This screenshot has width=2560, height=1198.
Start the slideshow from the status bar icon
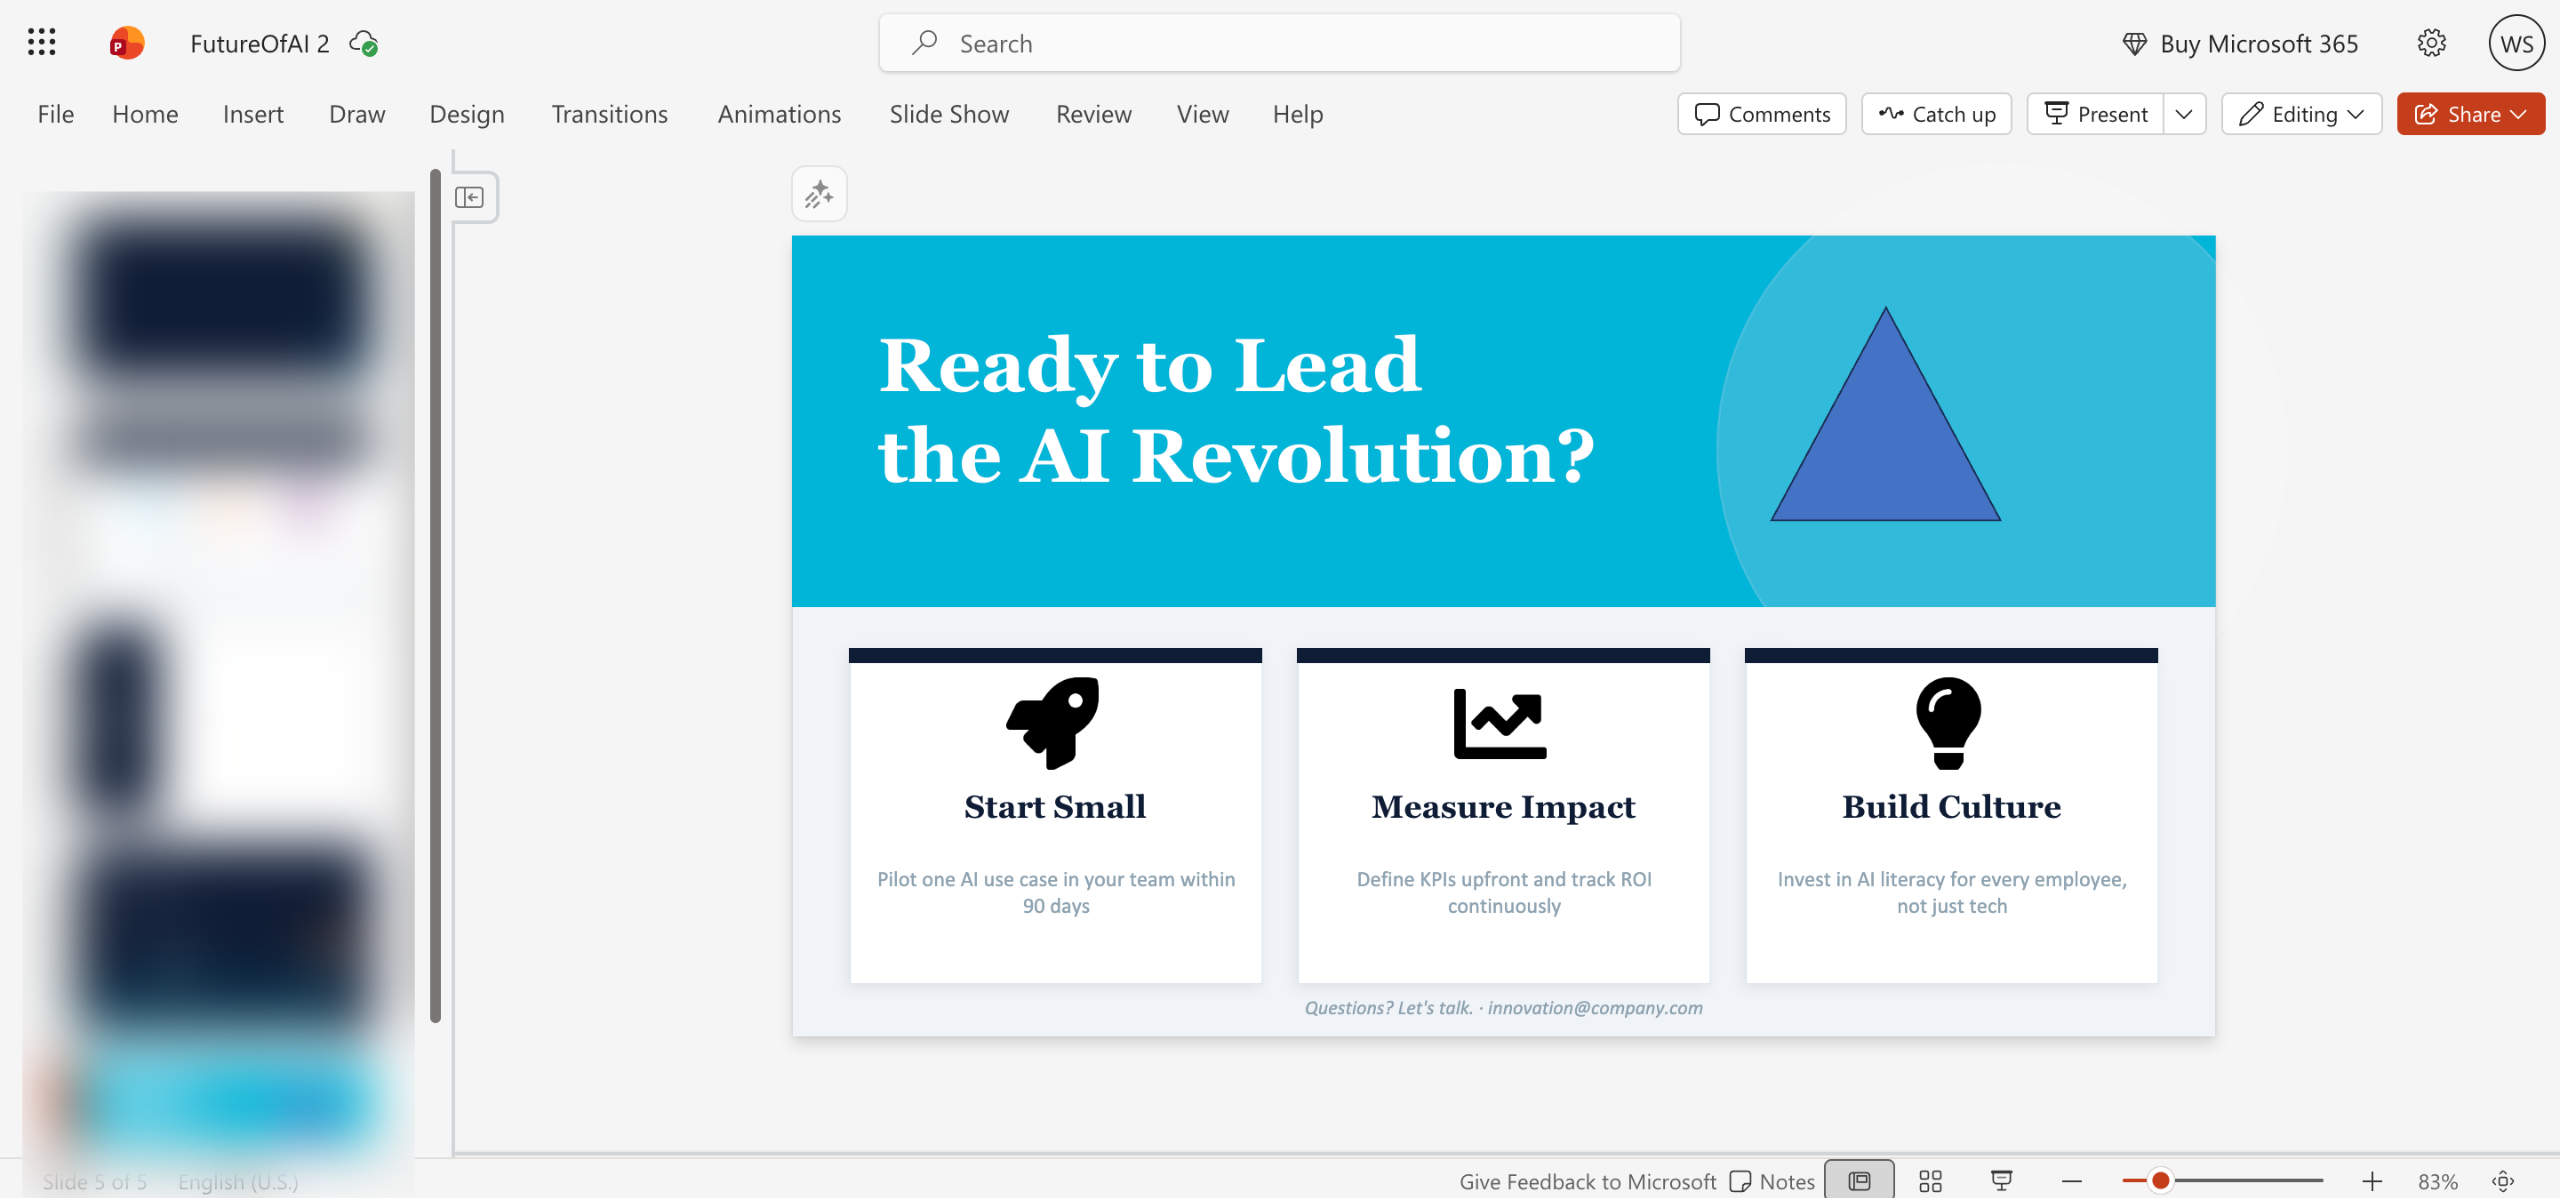(2001, 1181)
